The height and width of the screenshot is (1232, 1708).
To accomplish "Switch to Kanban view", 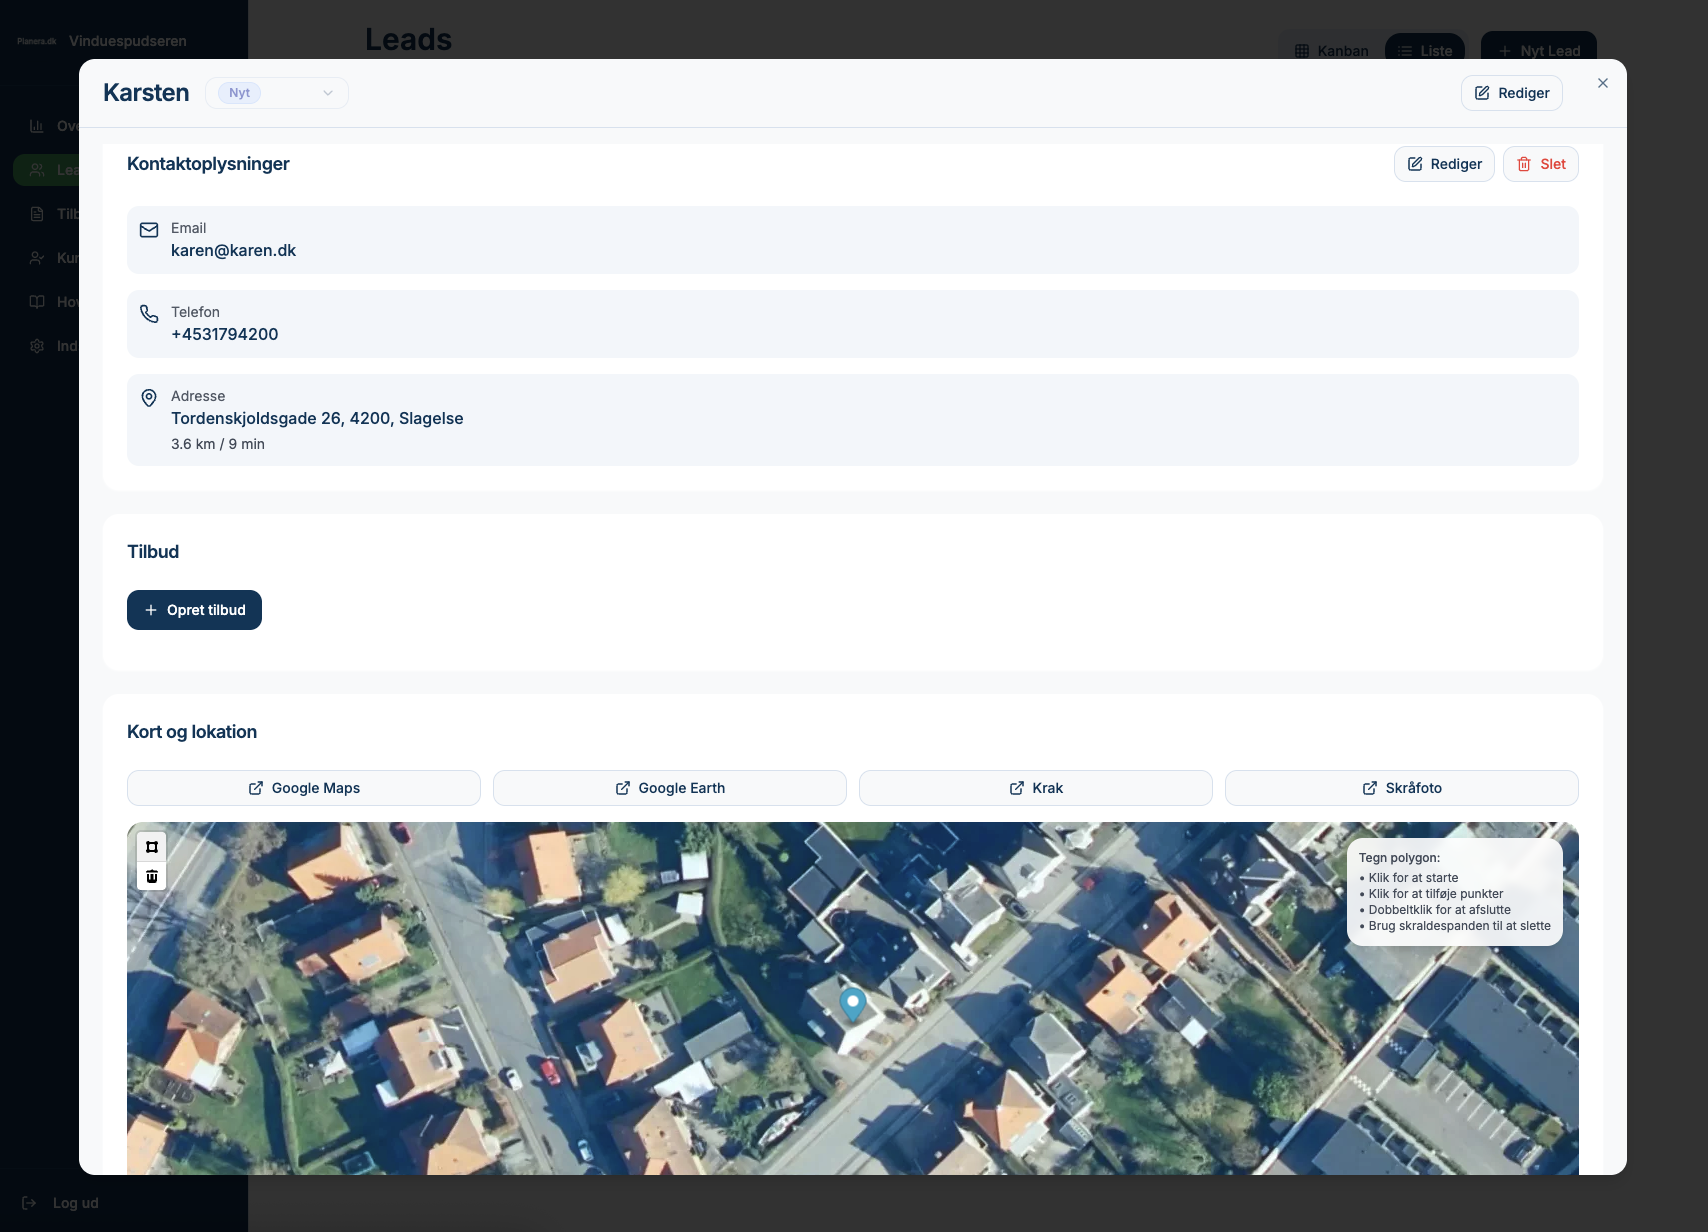I will 1331,51.
